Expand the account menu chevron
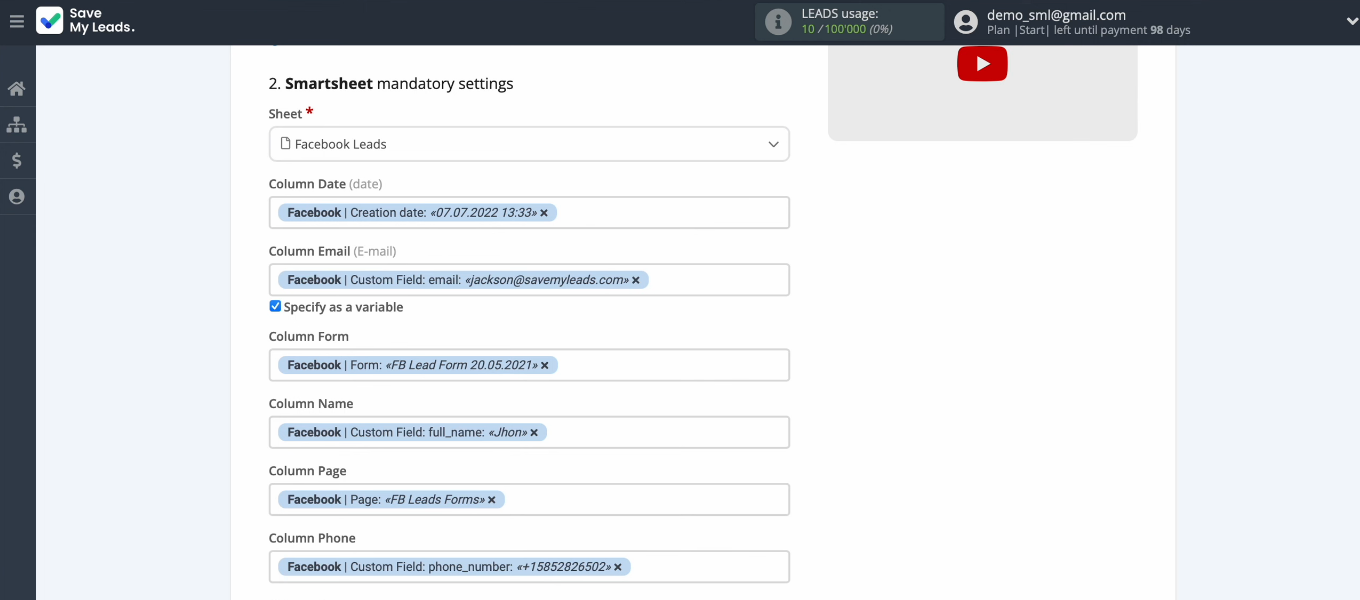This screenshot has width=1360, height=600. [1351, 22]
